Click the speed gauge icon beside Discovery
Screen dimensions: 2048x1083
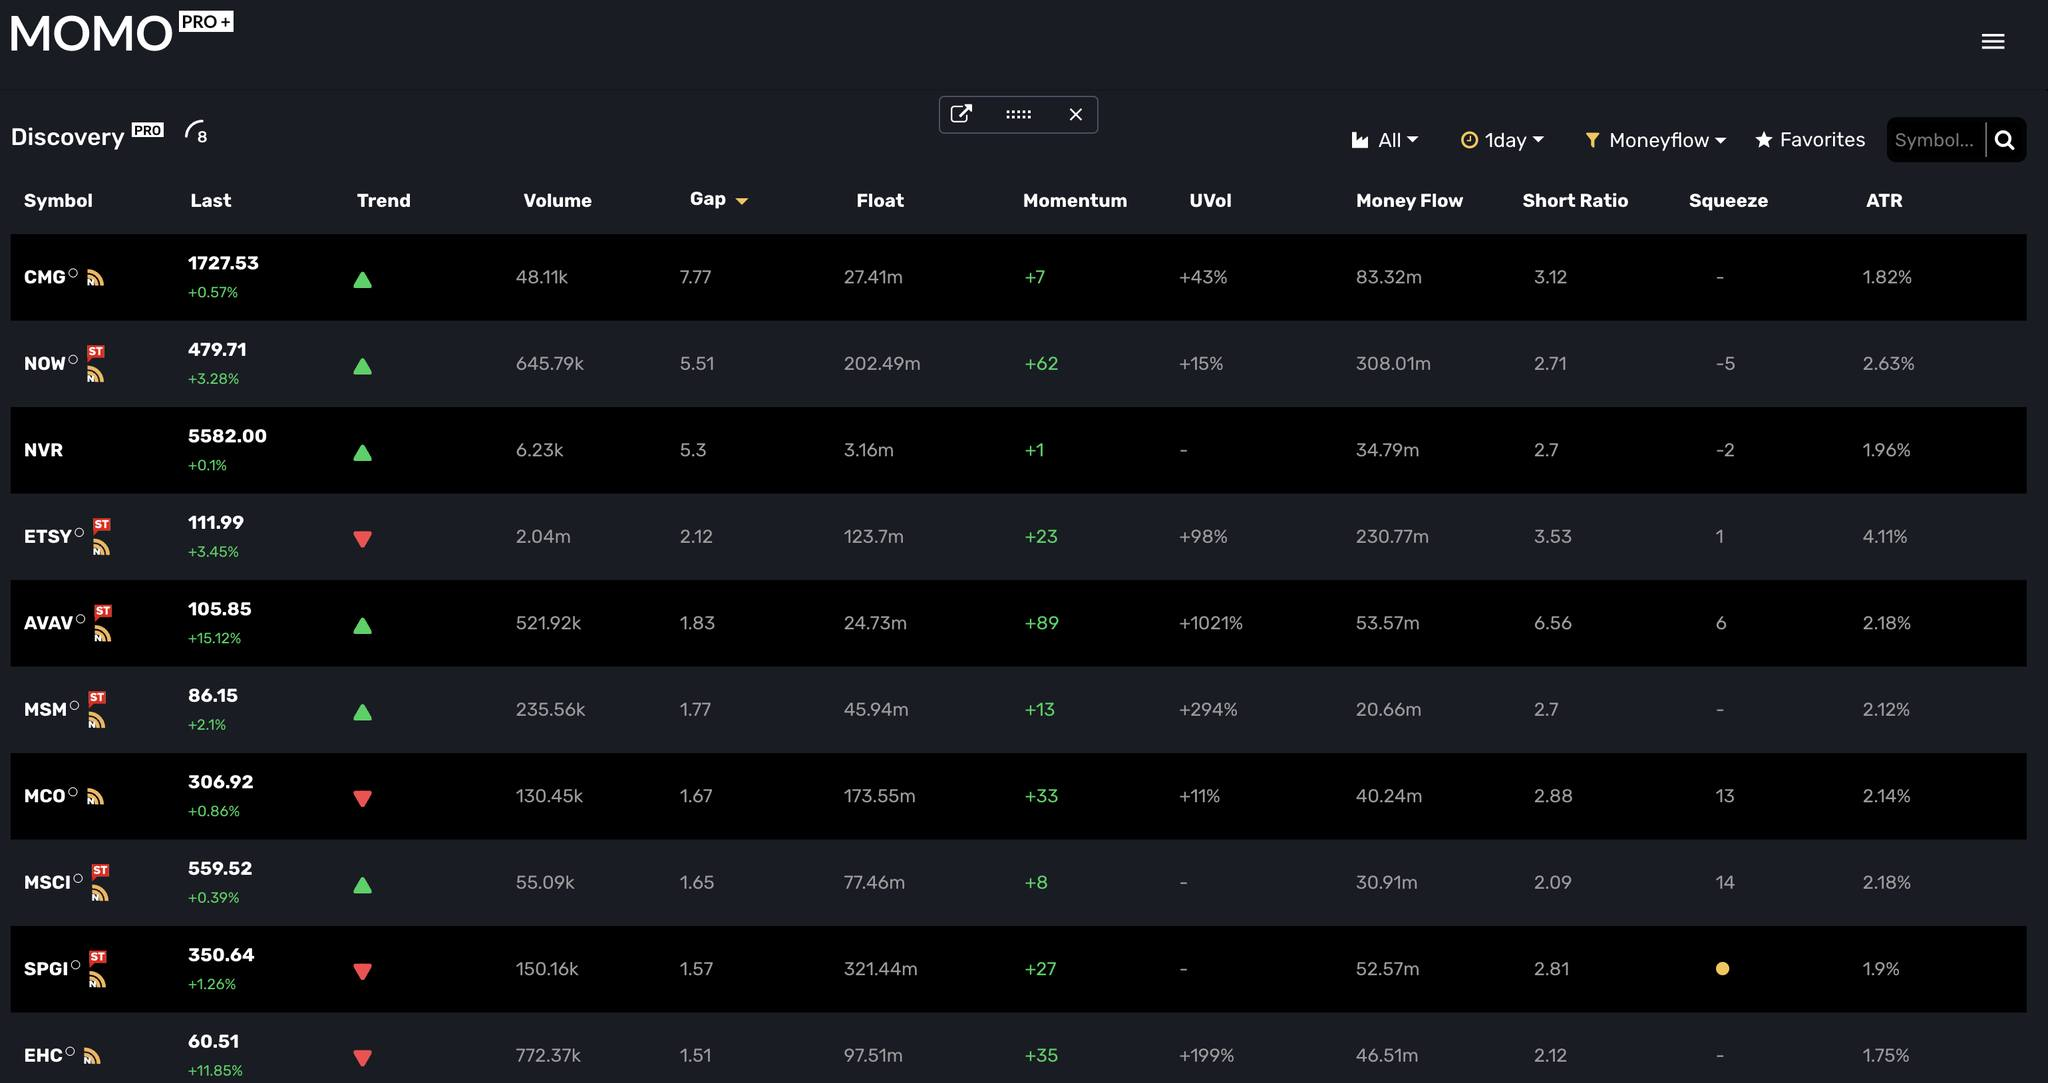[196, 132]
